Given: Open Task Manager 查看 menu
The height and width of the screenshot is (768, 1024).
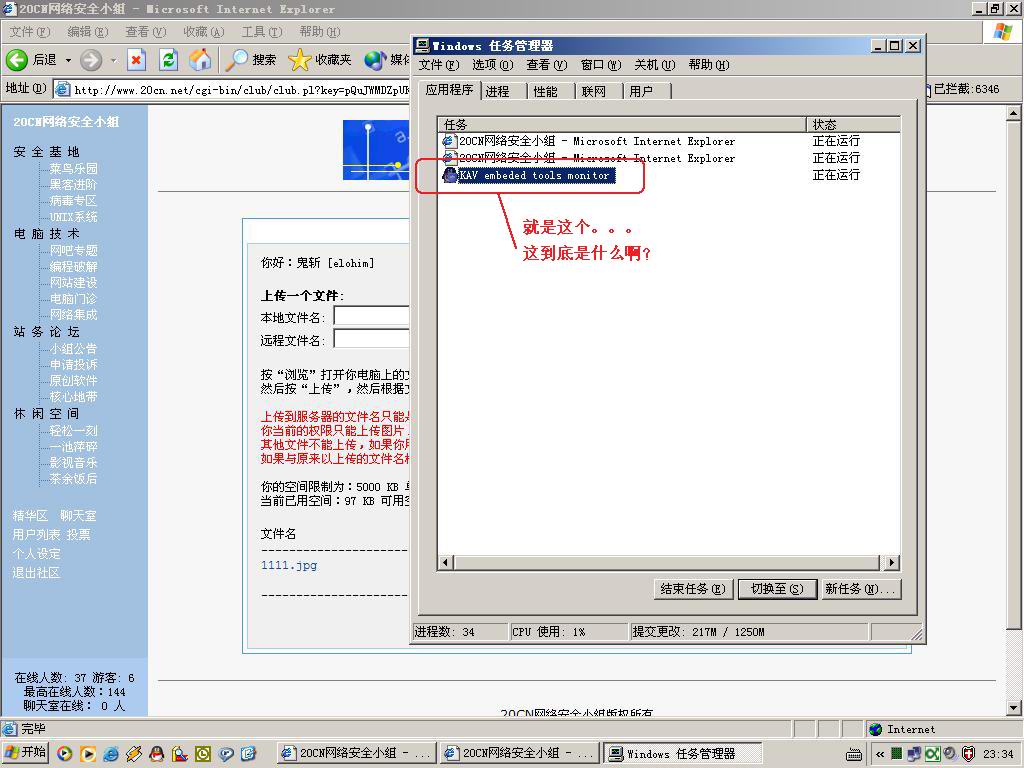Looking at the screenshot, I should [x=547, y=65].
